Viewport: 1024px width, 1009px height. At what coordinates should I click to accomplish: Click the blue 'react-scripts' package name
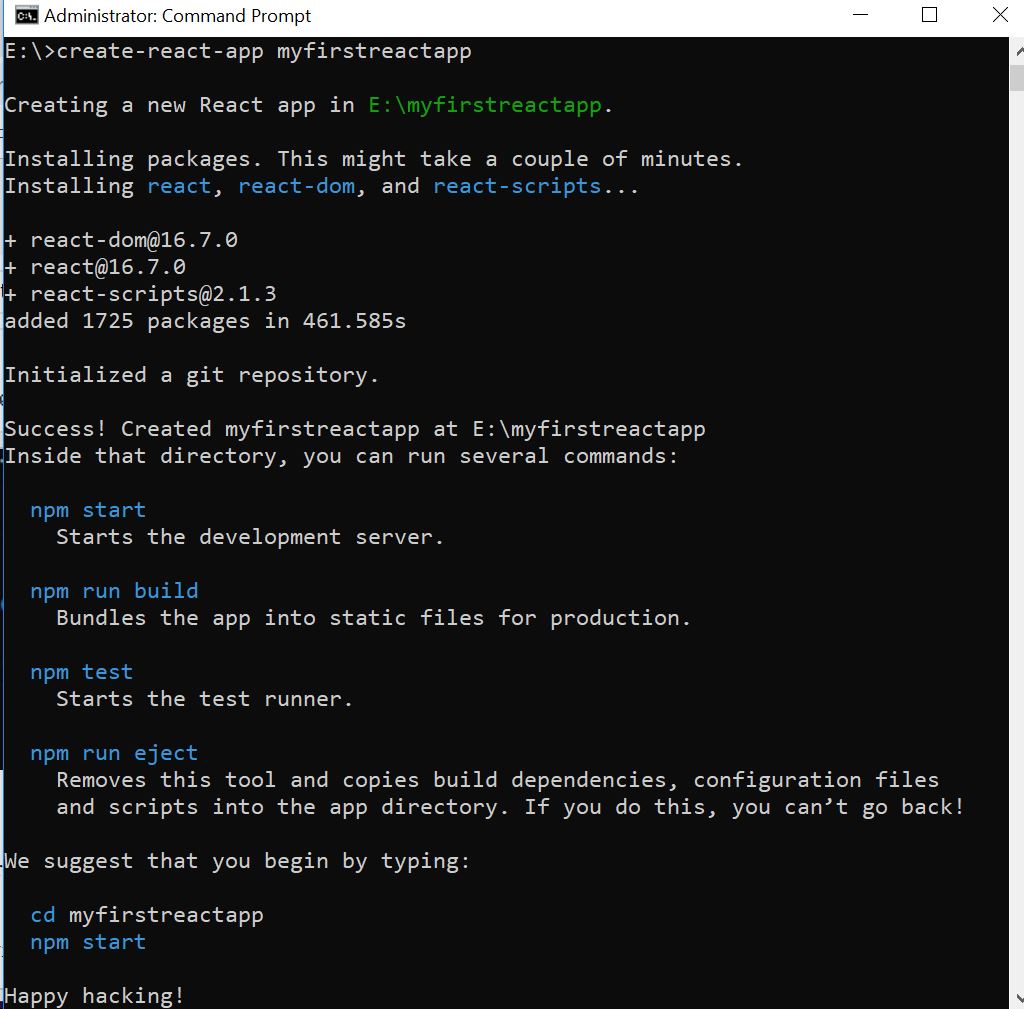pos(517,186)
